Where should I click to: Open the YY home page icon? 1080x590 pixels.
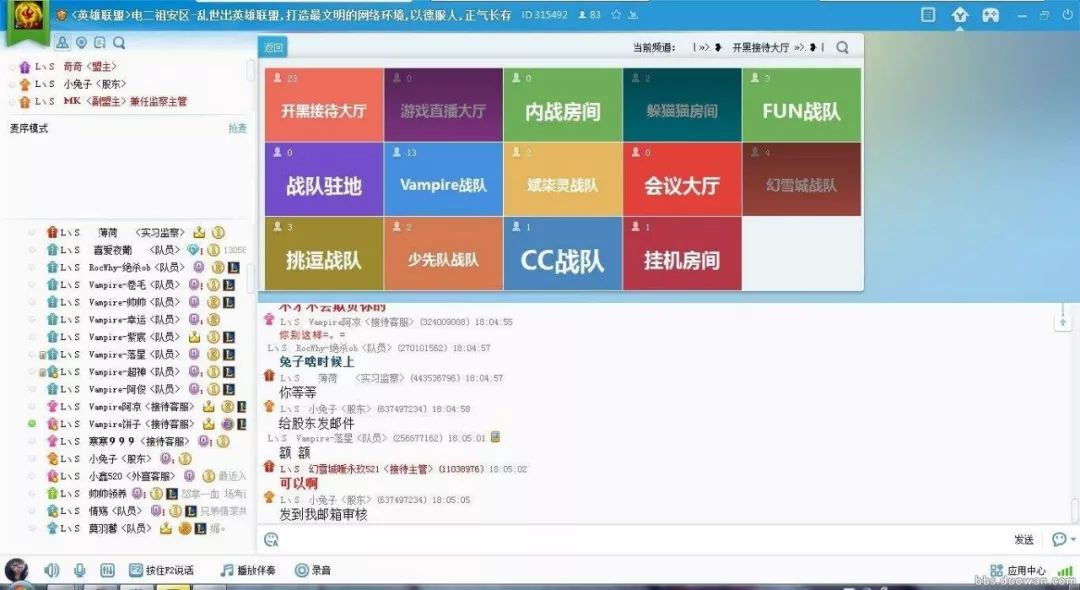point(961,15)
